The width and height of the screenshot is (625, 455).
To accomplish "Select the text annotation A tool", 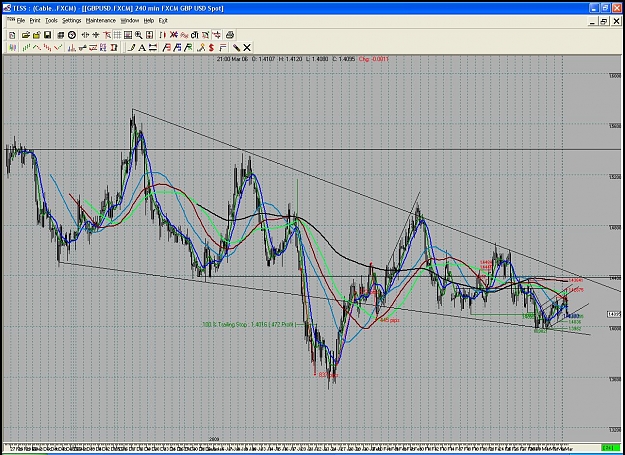I will [x=142, y=48].
